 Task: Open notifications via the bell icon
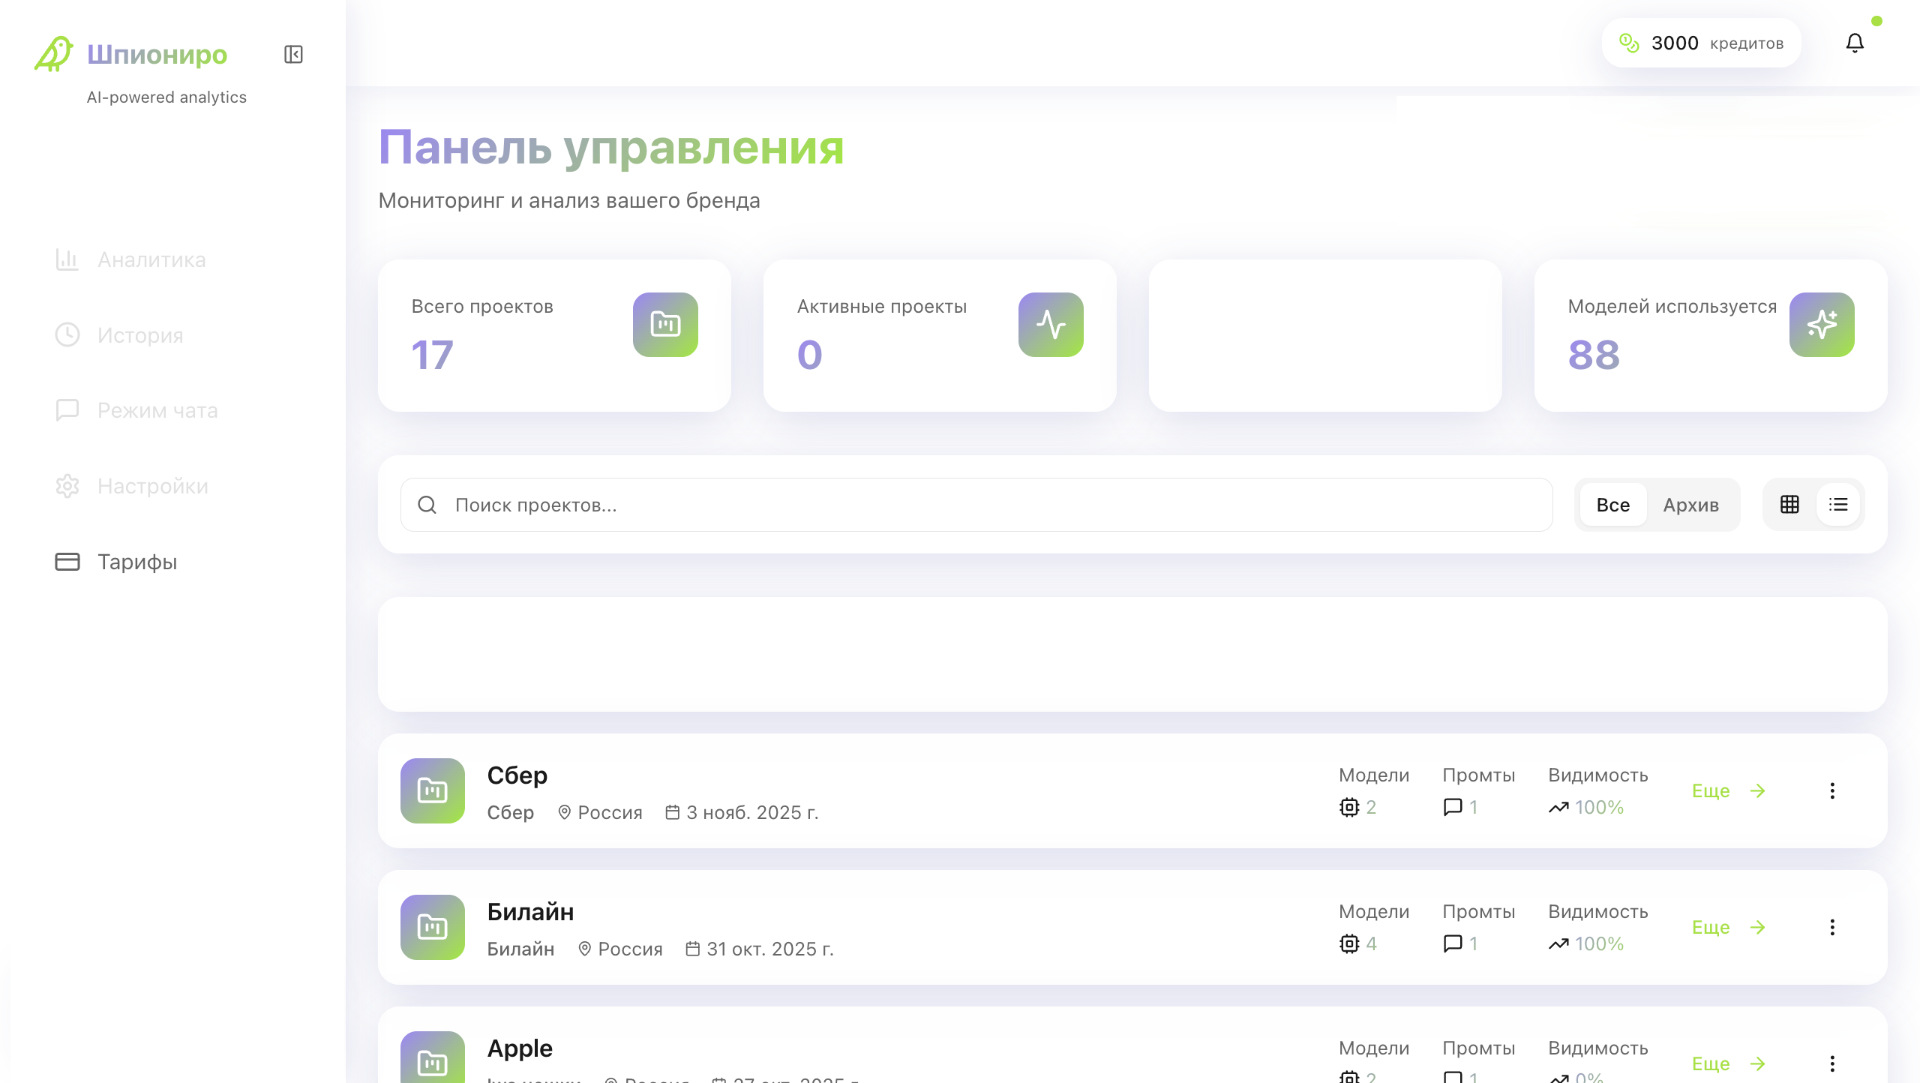click(x=1855, y=42)
